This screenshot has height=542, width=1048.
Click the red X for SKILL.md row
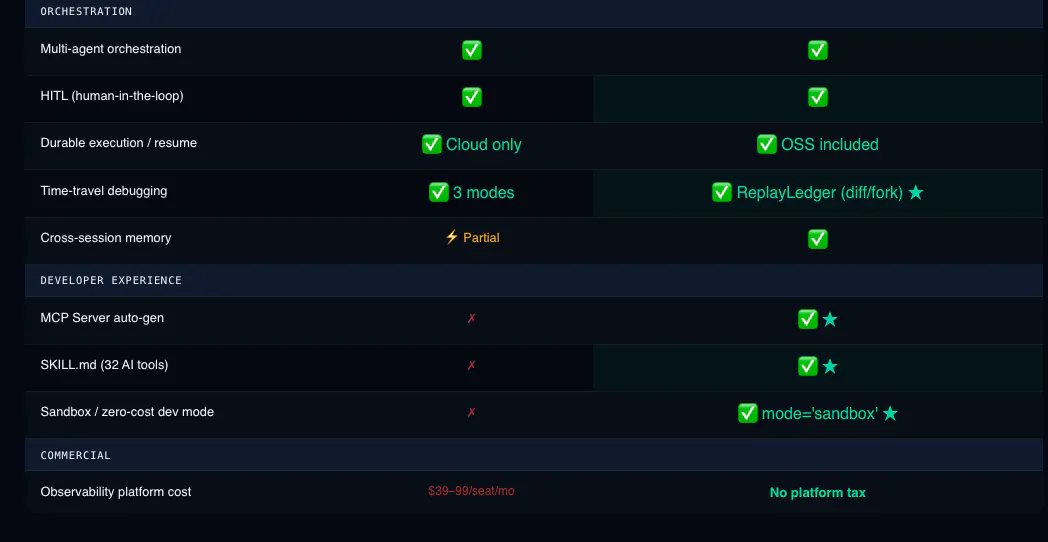471,366
